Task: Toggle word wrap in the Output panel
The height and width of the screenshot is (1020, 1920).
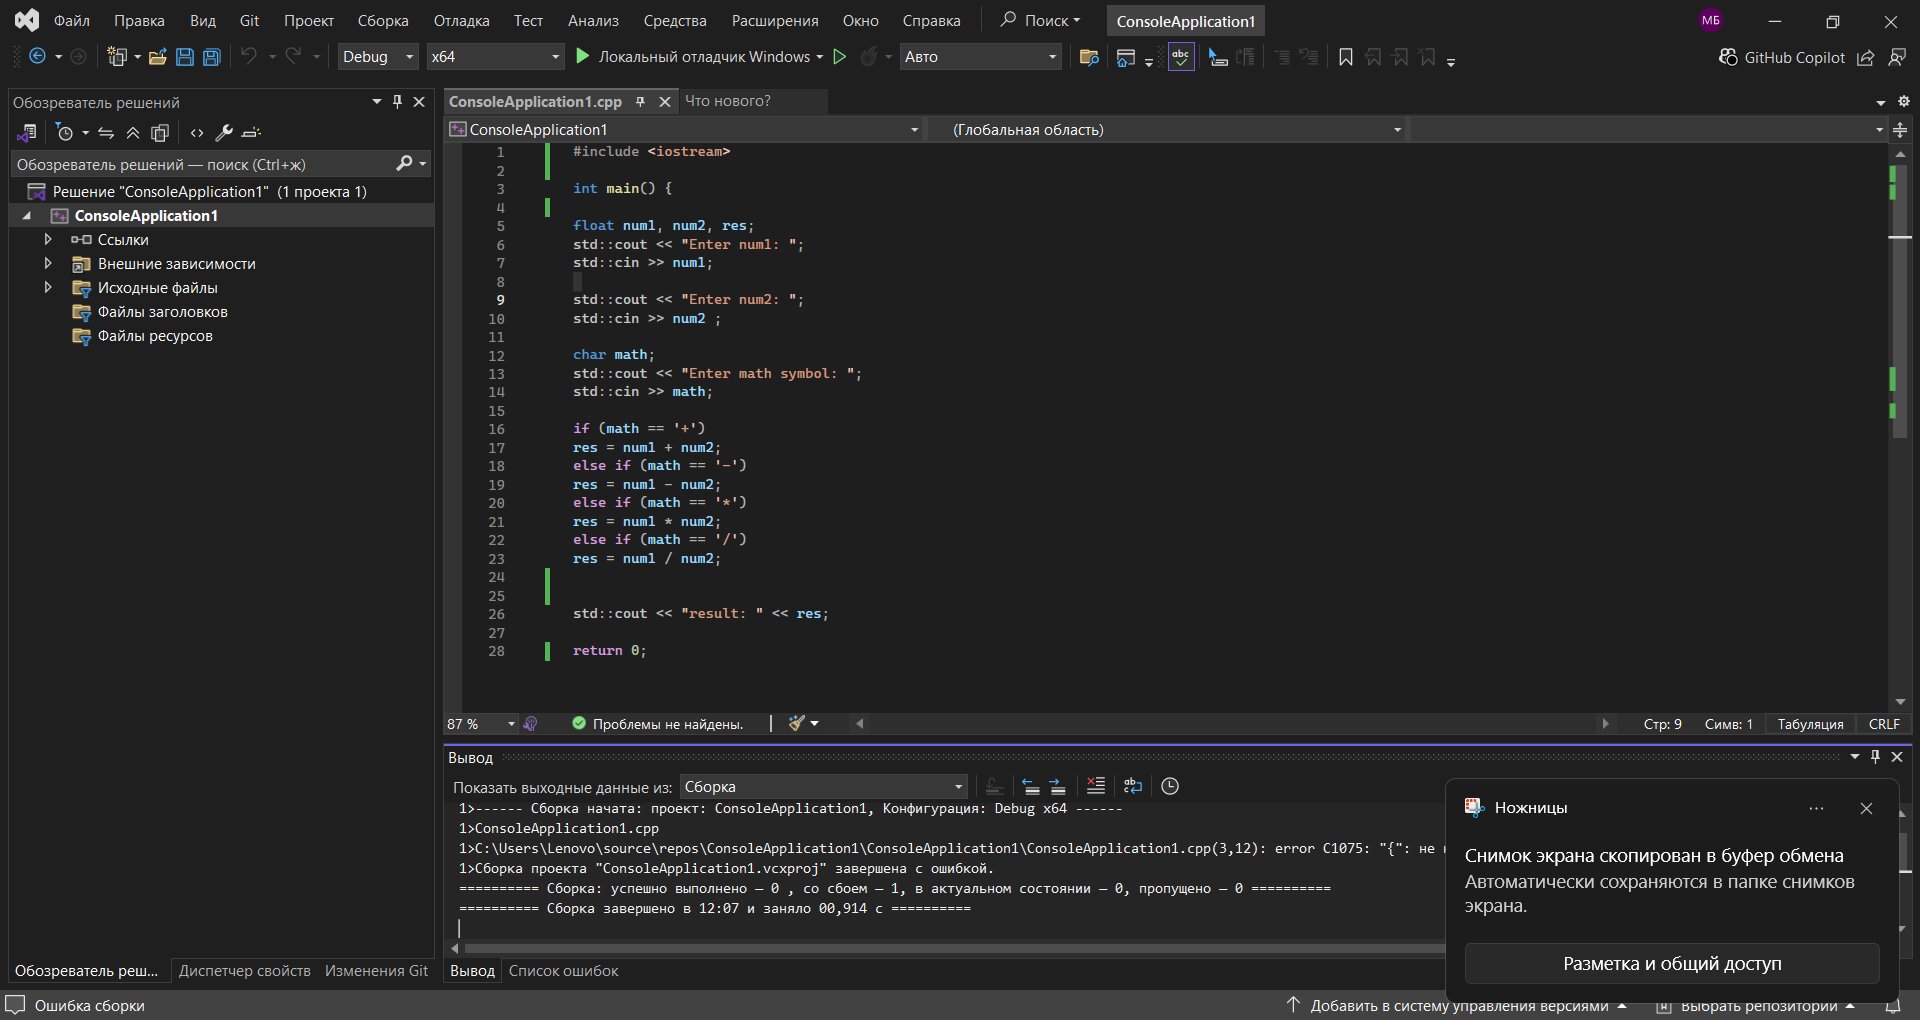Action: (1133, 786)
